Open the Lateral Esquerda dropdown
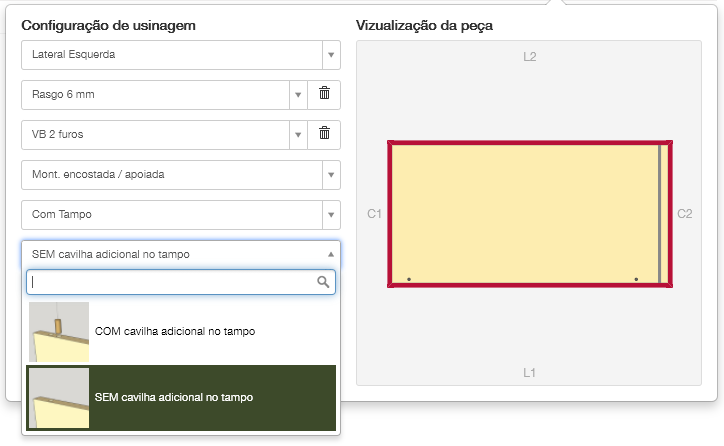The width and height of the screenshot is (724, 446). point(181,55)
